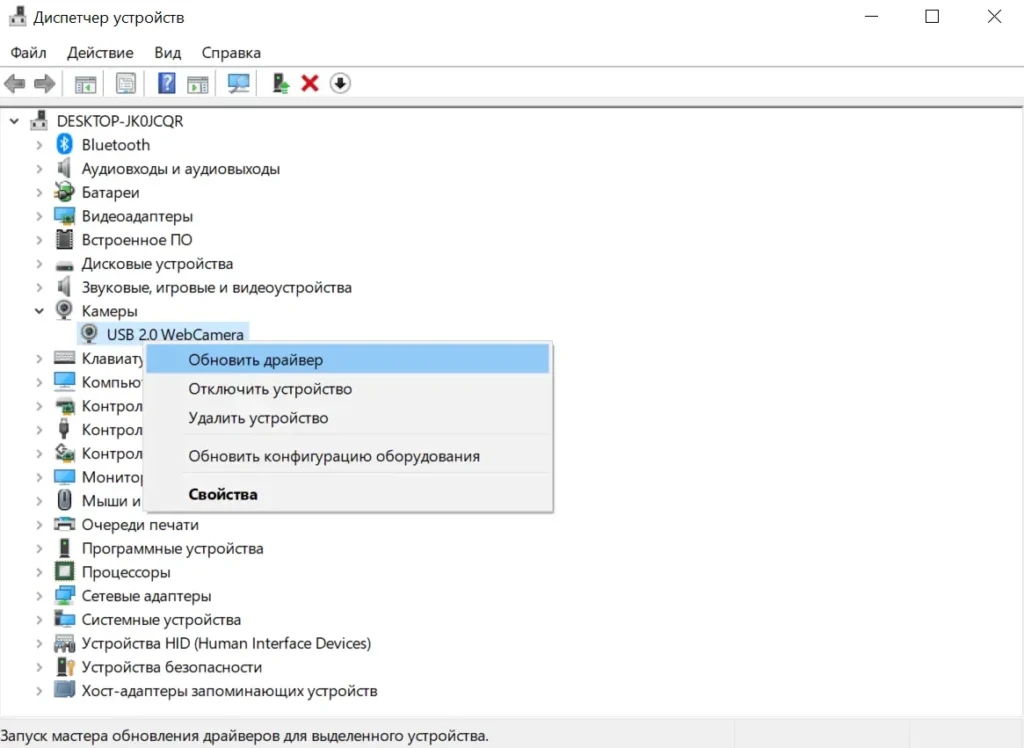Image resolution: width=1024 pixels, height=748 pixels.
Task: Click the Встроенное ПО chip icon
Action: pos(64,240)
